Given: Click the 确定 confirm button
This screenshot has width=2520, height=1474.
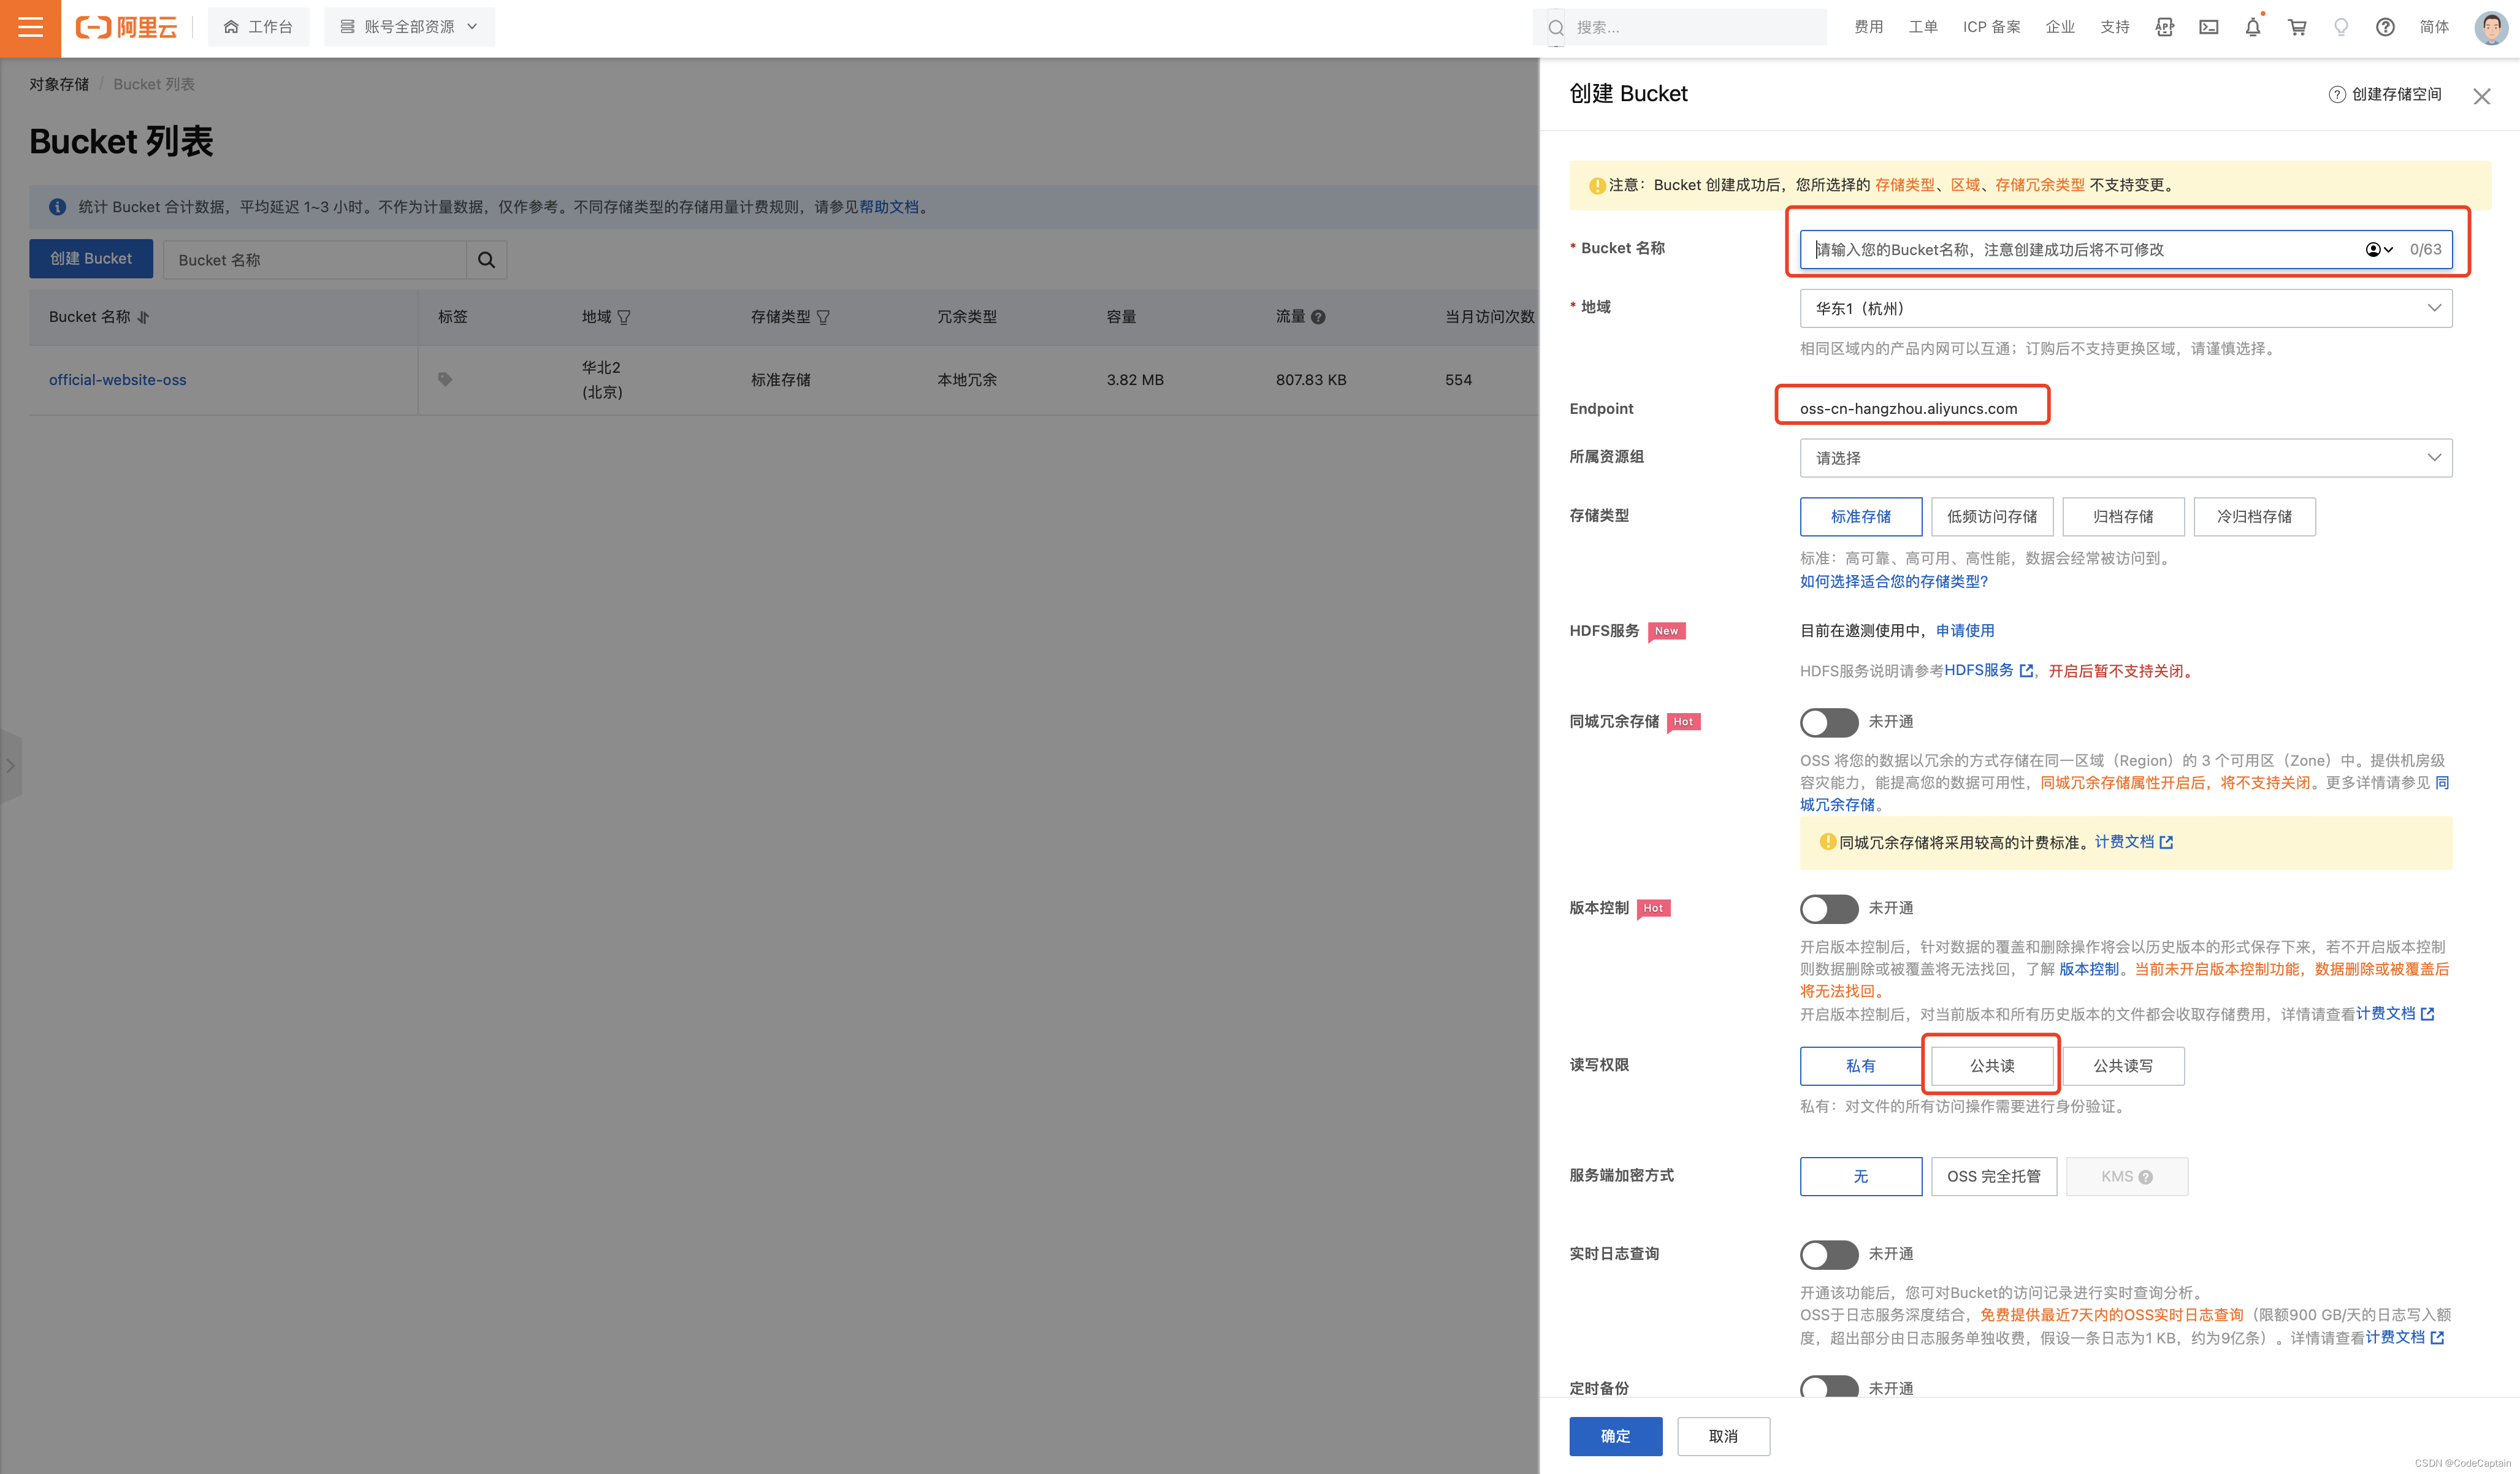Looking at the screenshot, I should click(1615, 1436).
